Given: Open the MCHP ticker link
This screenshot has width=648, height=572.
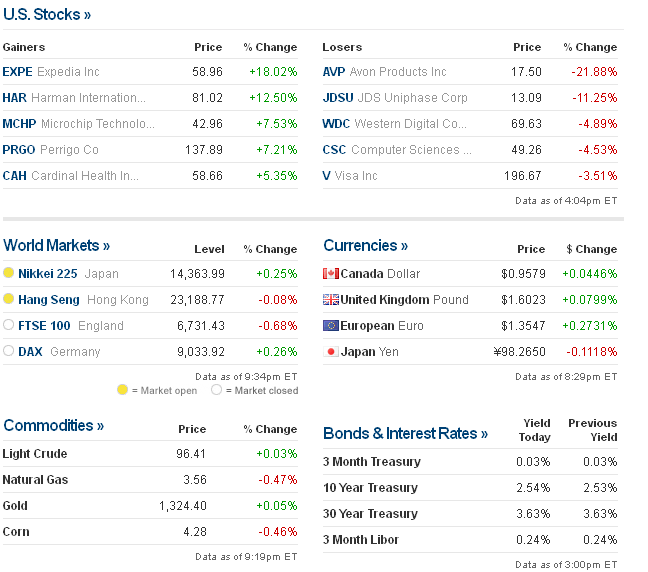Looking at the screenshot, I should 19,124.
